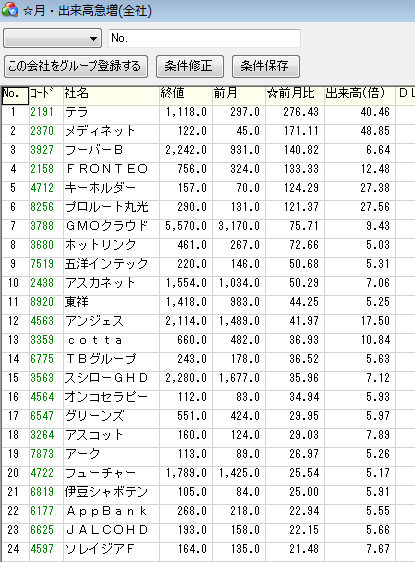This screenshot has width=415, height=562.
Task: Click the コード column header
Action: point(46,95)
